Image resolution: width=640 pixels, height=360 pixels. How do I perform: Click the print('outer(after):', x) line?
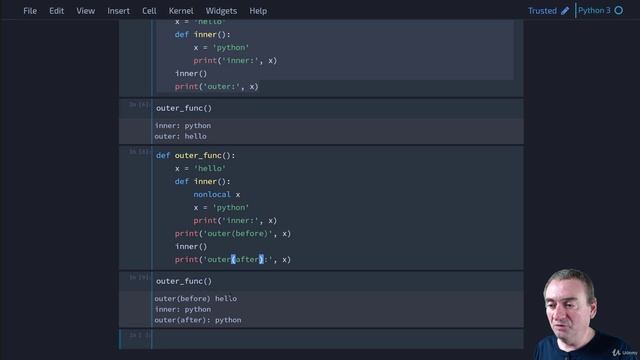point(233,260)
